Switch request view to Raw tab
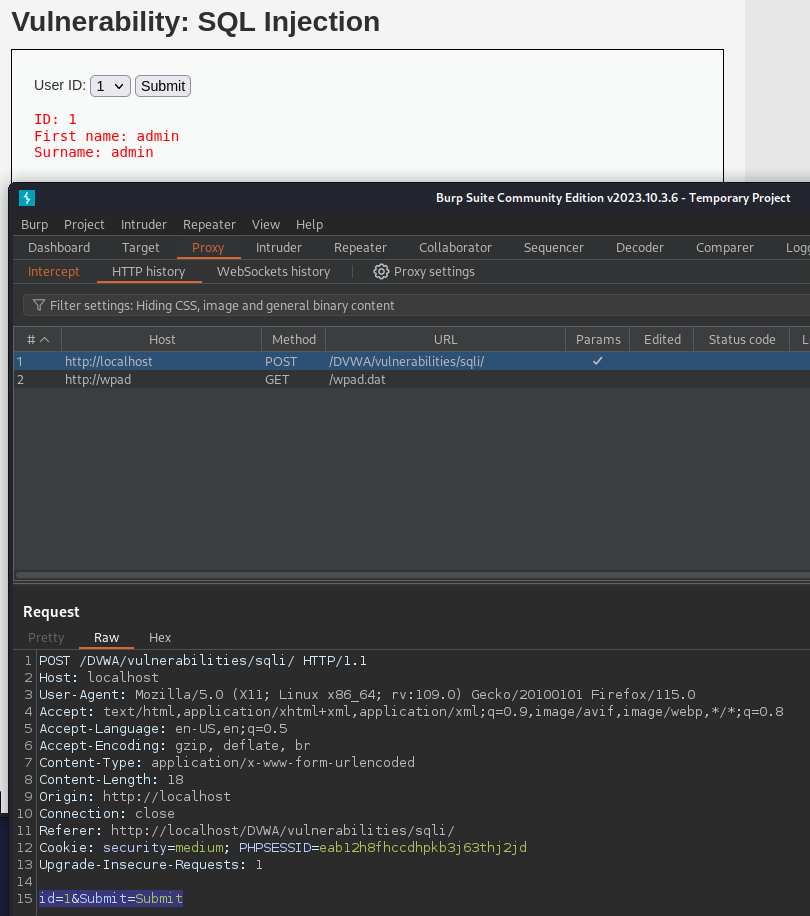810x916 pixels. point(106,638)
